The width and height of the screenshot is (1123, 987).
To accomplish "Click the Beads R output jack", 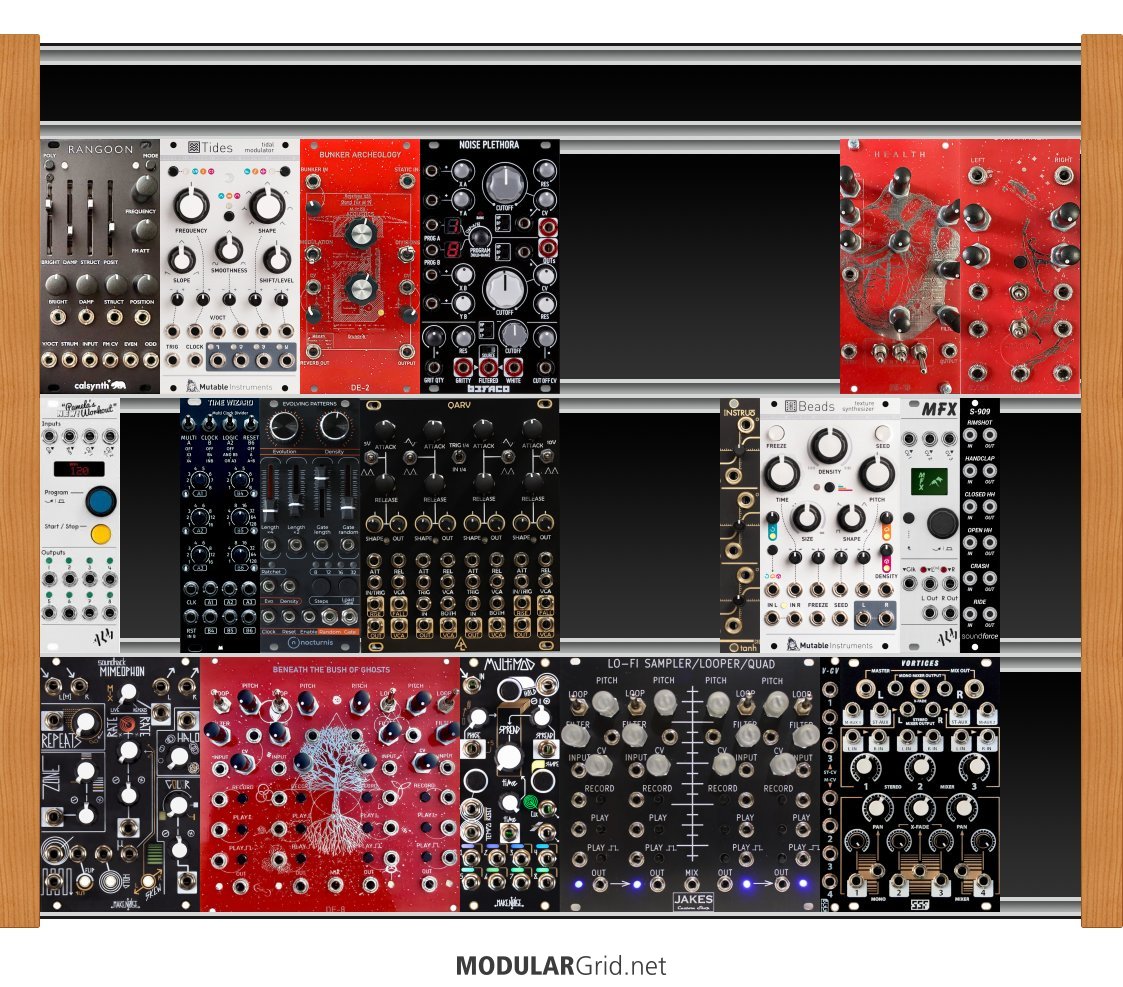I will 886,617.
